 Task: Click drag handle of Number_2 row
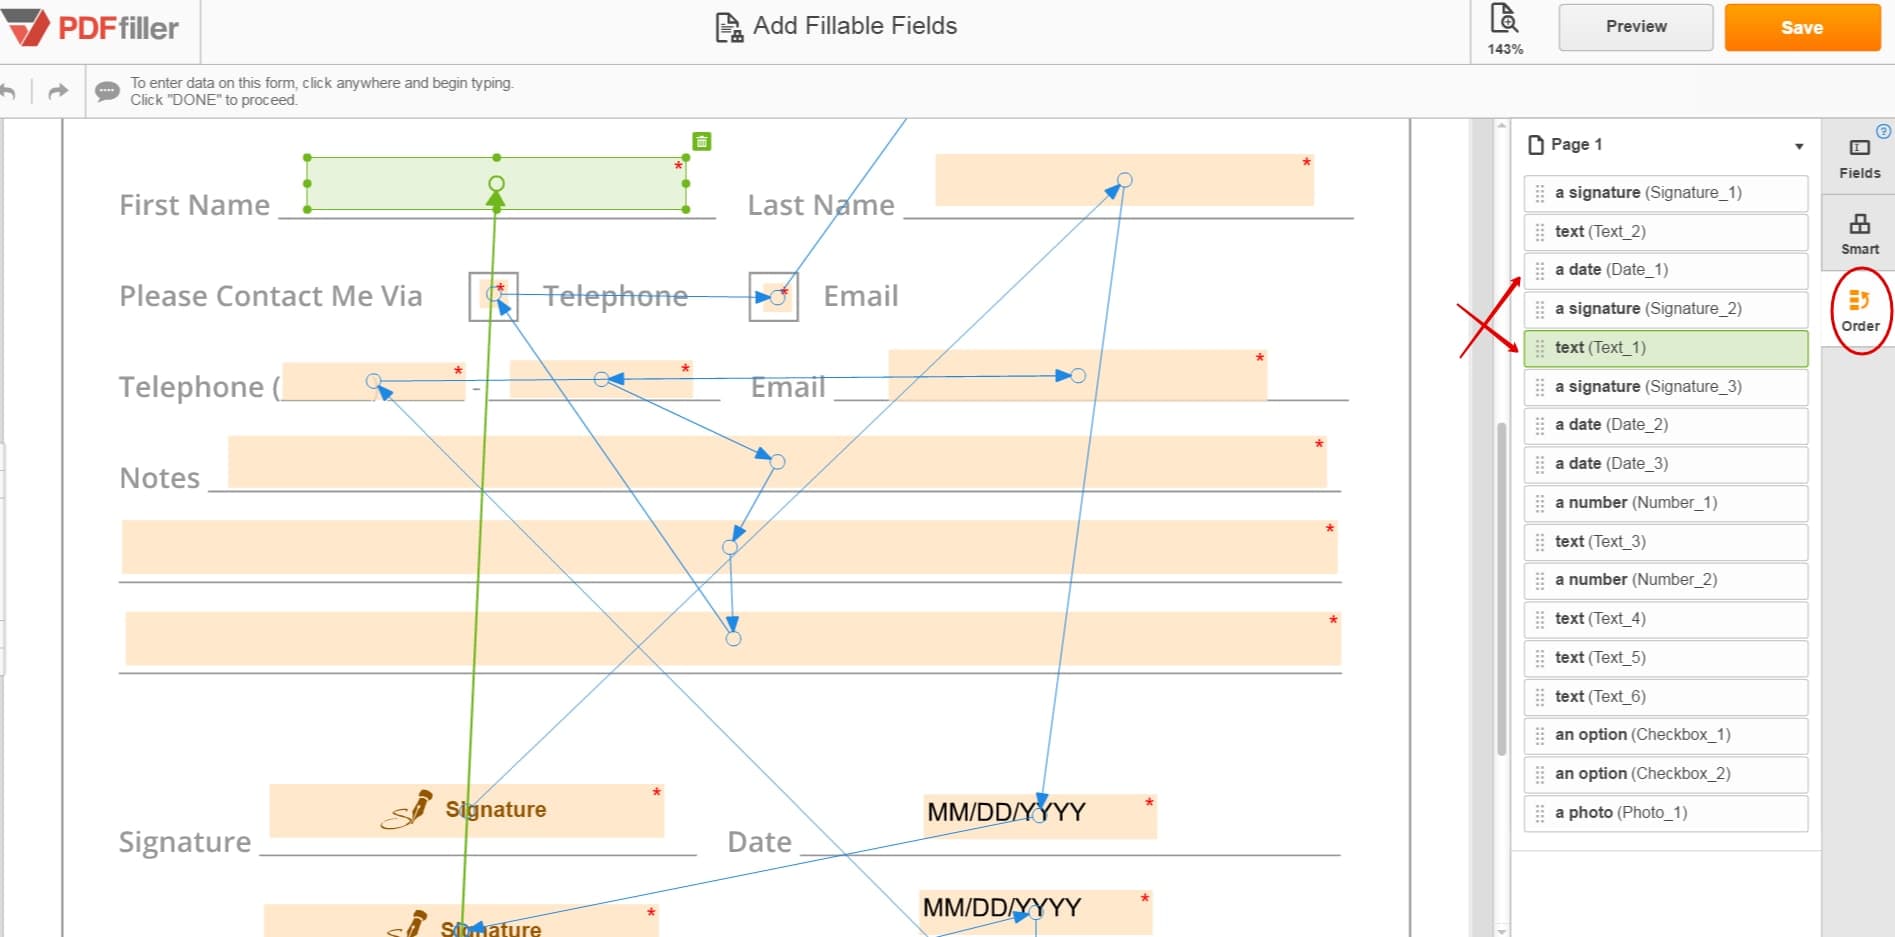tap(1540, 581)
